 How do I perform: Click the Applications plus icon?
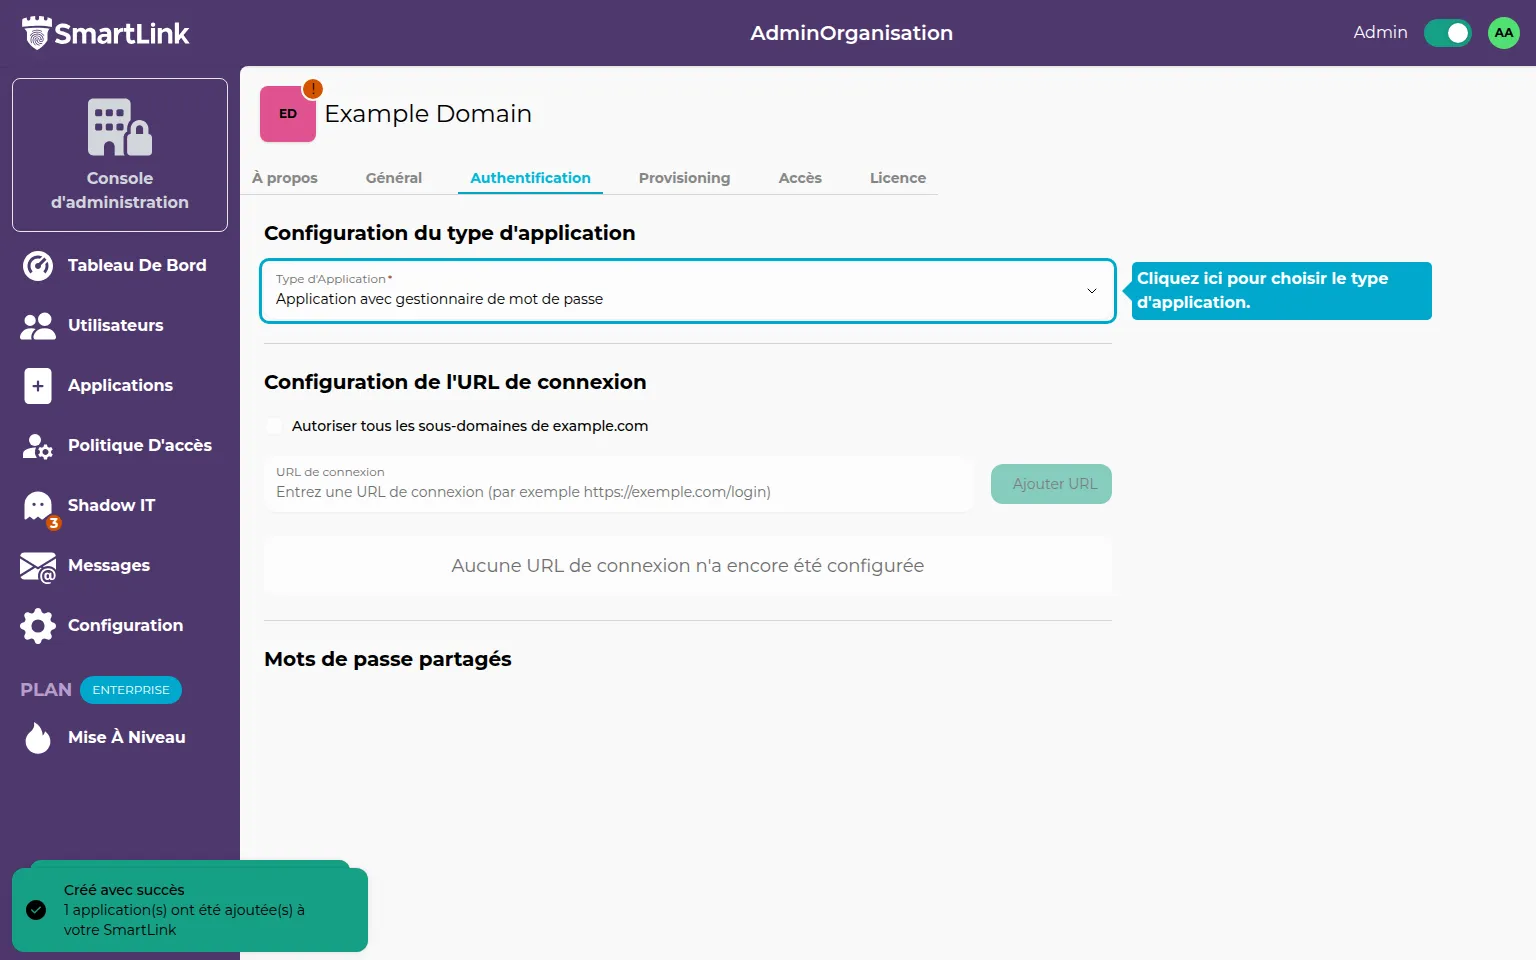(38, 385)
